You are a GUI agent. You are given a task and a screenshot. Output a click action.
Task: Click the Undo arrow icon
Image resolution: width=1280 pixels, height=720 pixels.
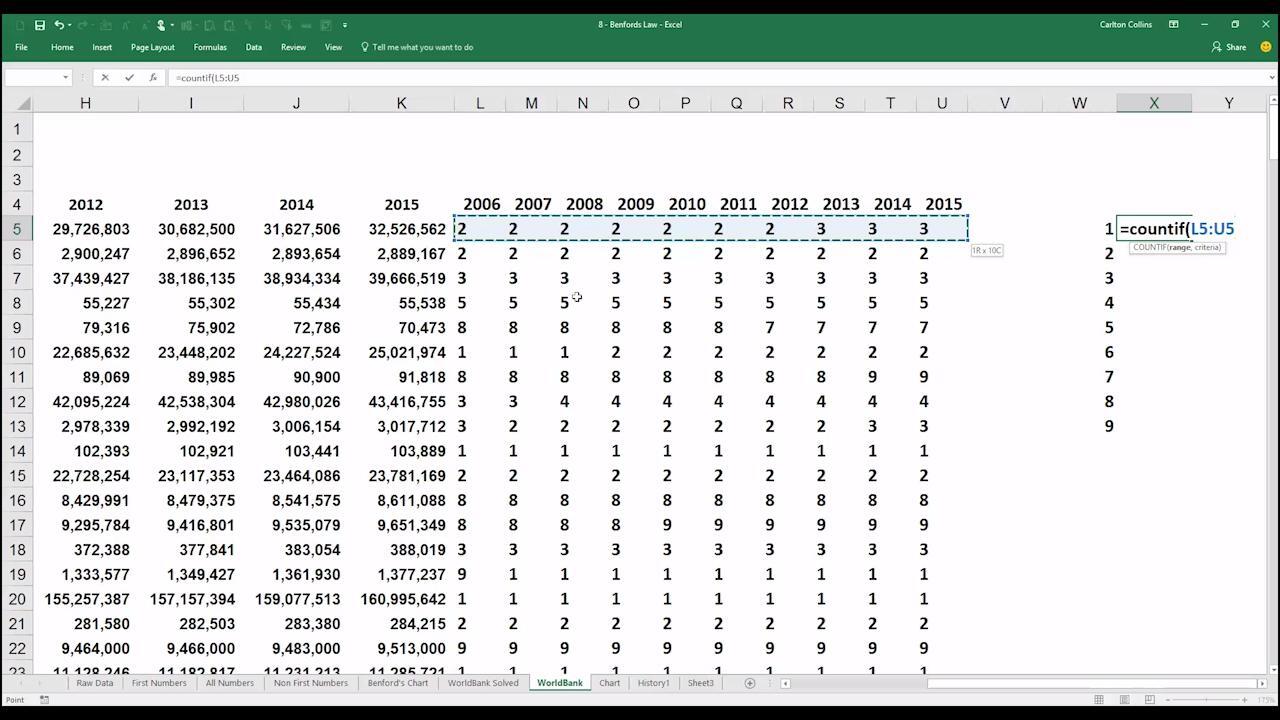click(59, 25)
